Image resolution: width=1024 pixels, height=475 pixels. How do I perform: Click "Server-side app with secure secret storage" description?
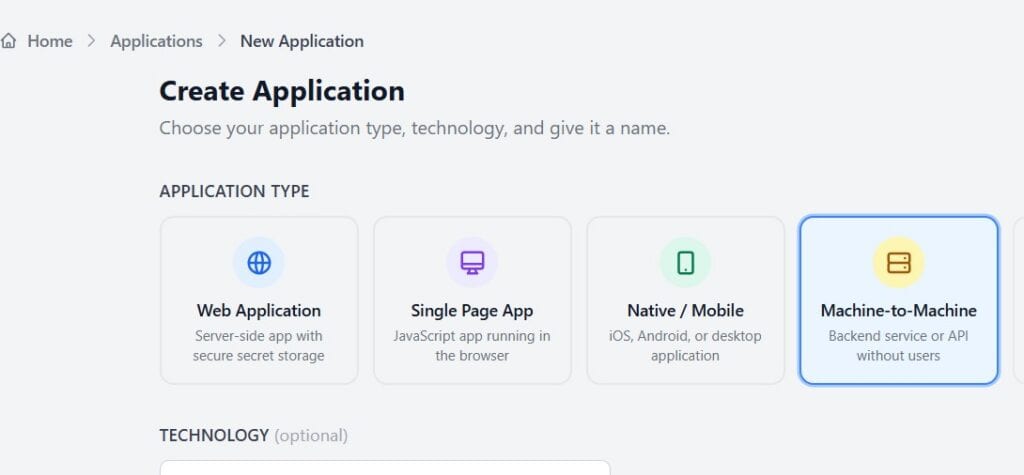[259, 346]
